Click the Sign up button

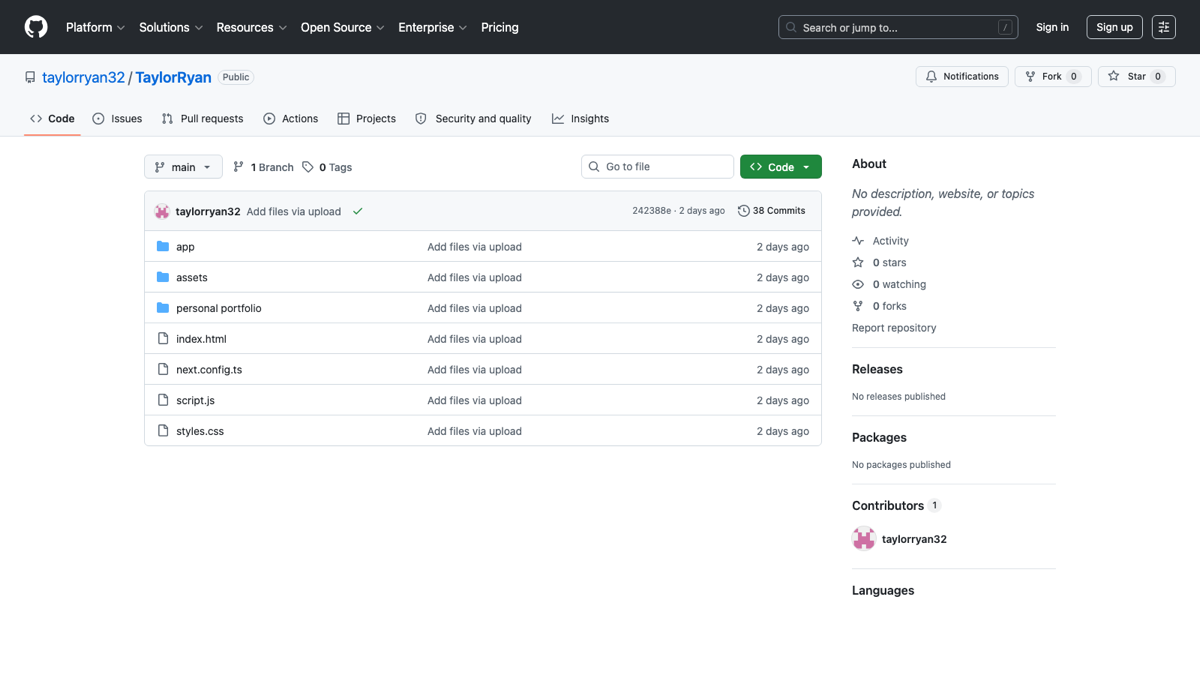tap(1114, 27)
